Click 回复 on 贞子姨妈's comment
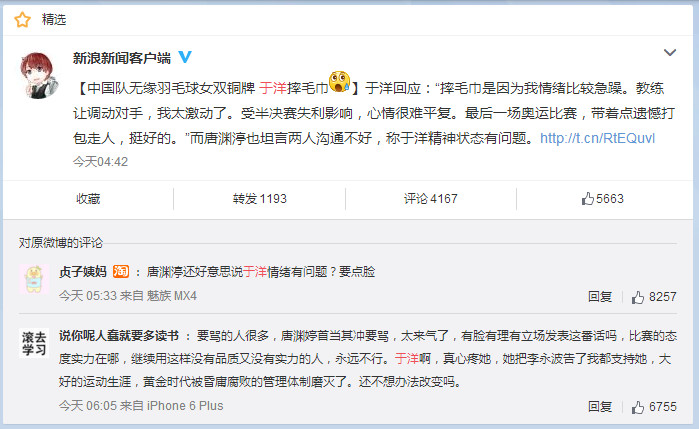699x429 pixels. click(x=600, y=297)
